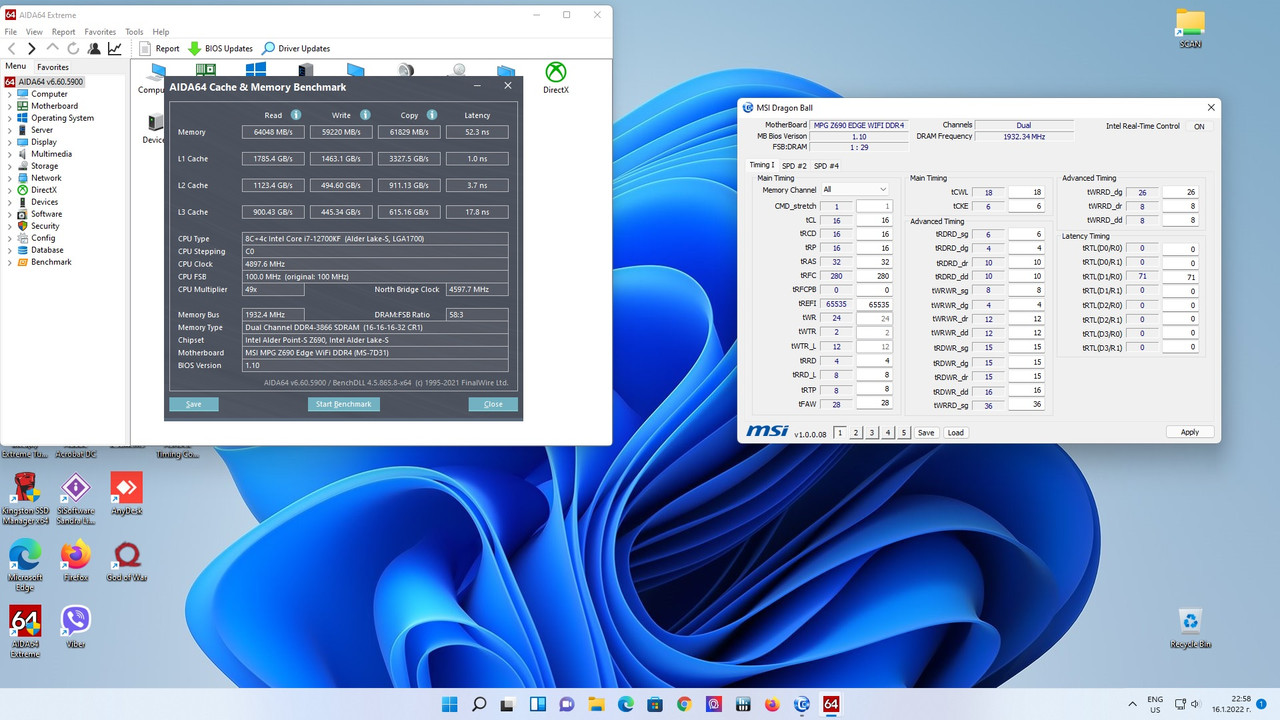1280x720 pixels.
Task: Select profile 1 in MSI Dragon Ball
Action: (x=840, y=433)
